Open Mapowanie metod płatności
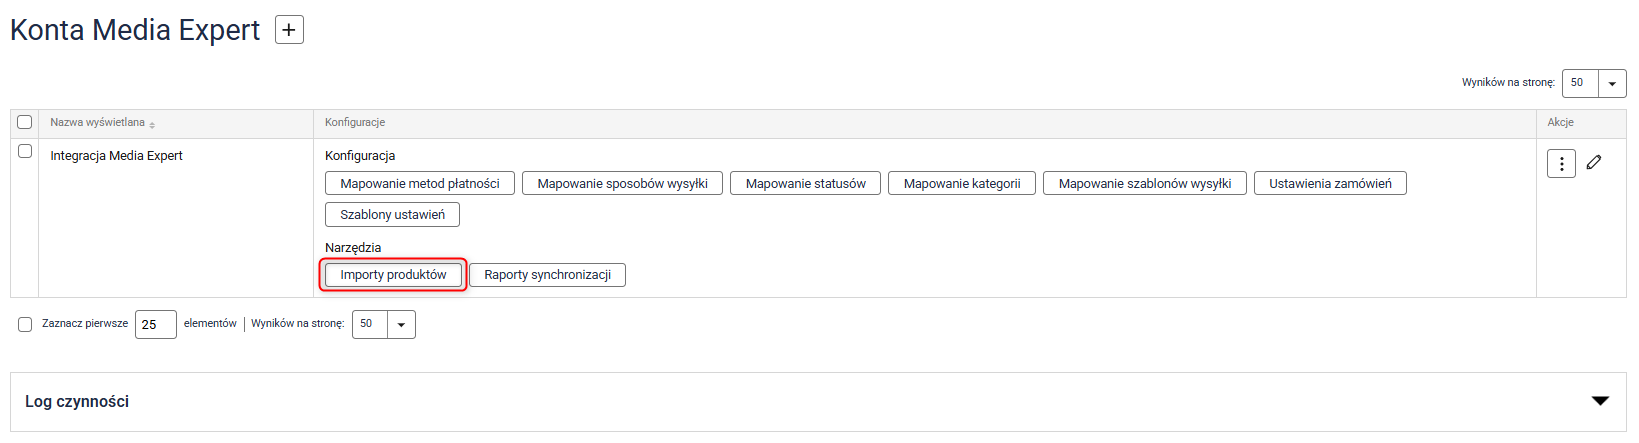The height and width of the screenshot is (443, 1639). point(420,183)
